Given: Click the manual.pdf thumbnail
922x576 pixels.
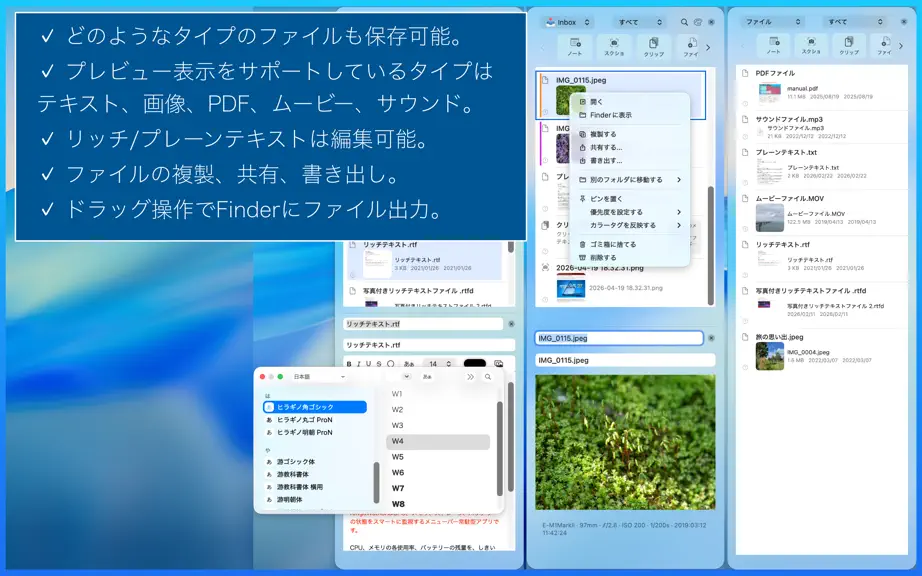Looking at the screenshot, I should (x=770, y=93).
